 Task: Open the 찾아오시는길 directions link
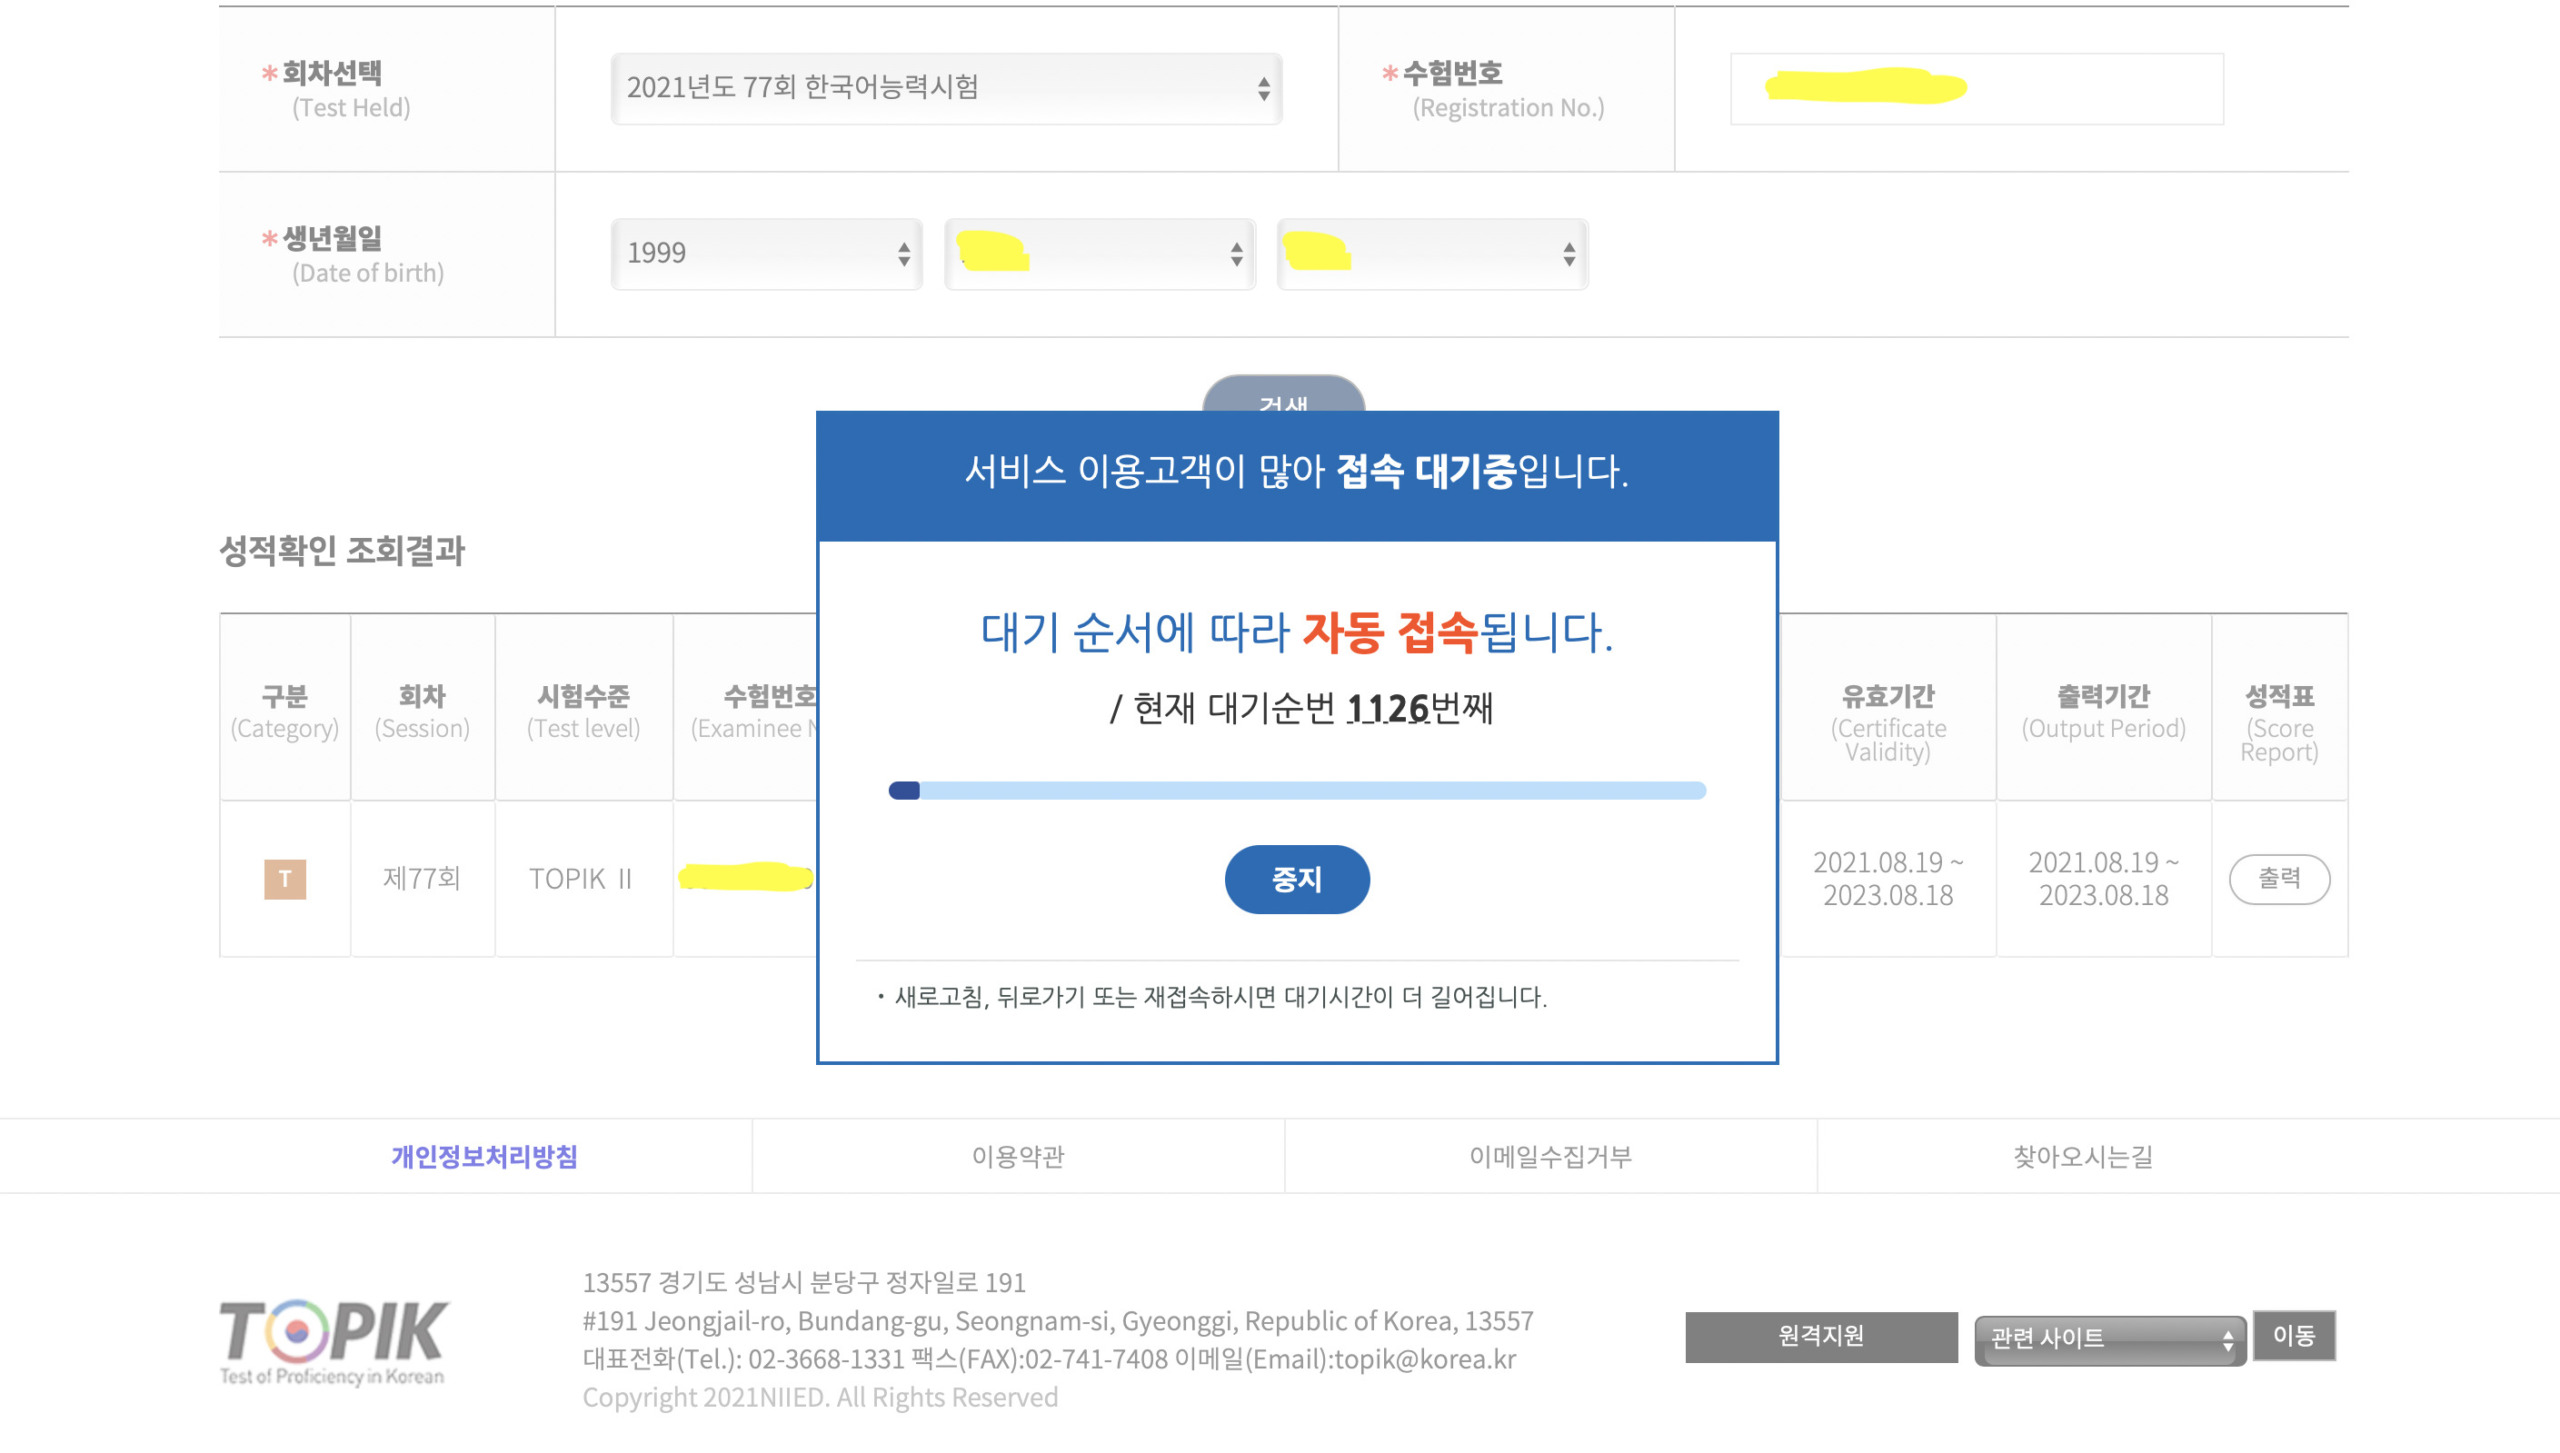coord(2083,1156)
